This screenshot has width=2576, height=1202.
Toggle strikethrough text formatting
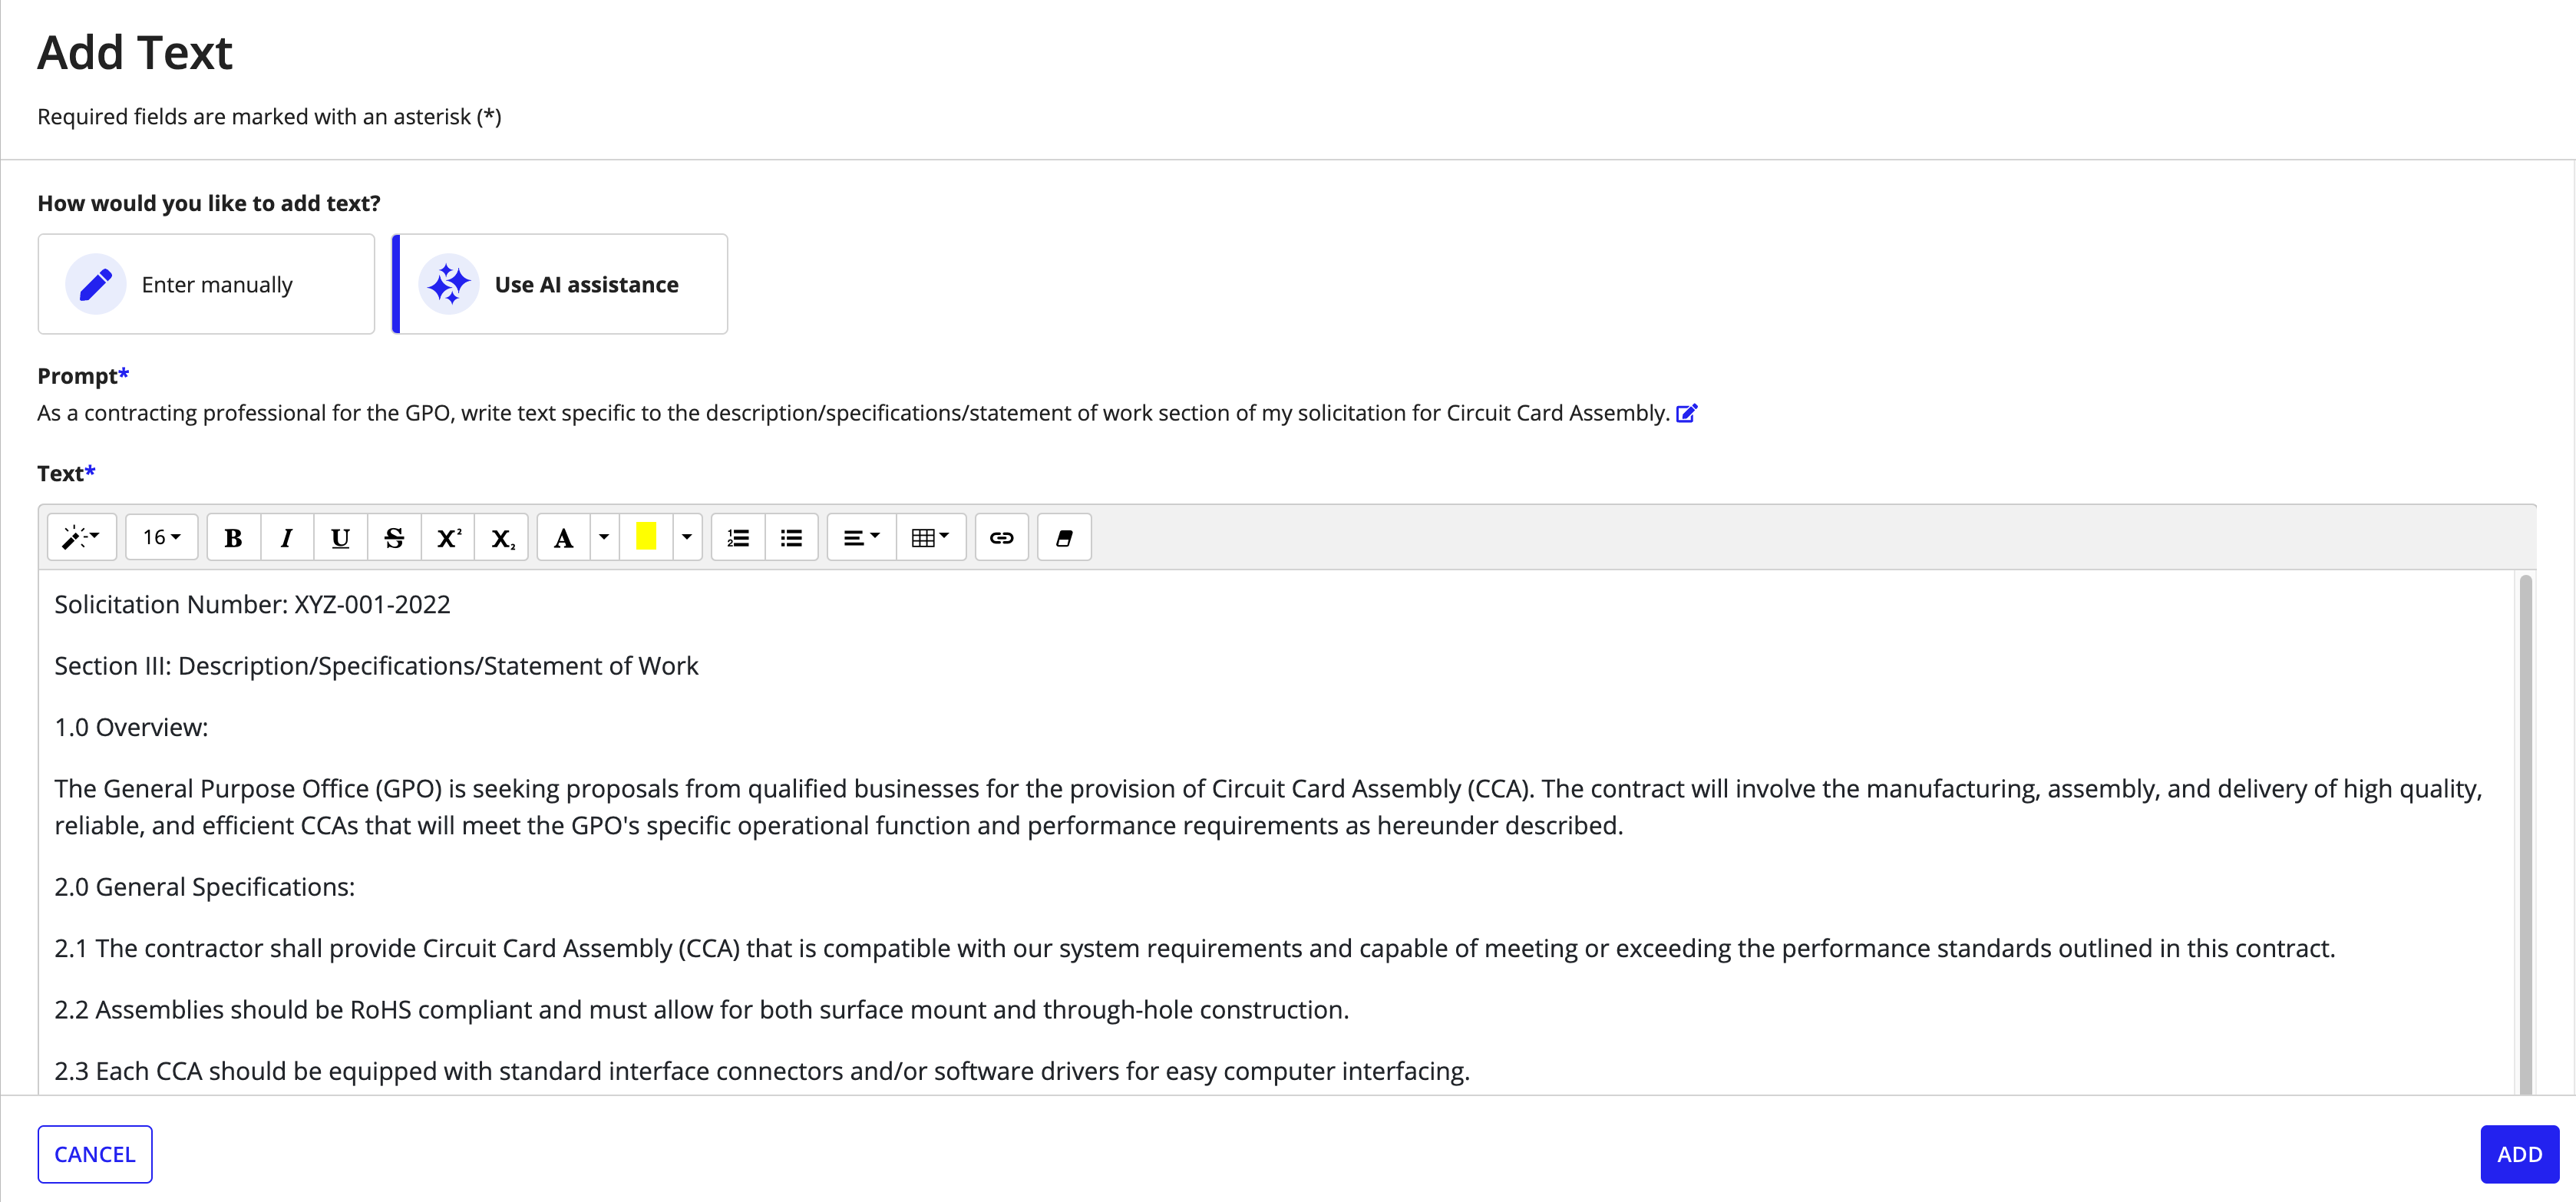[x=395, y=537]
